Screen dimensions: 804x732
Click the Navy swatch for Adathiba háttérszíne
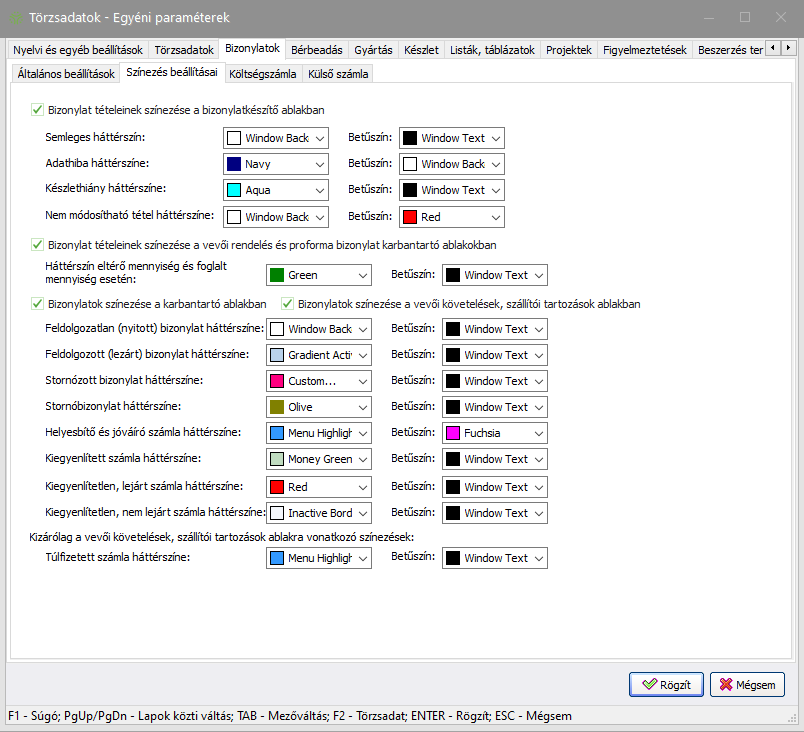235,164
